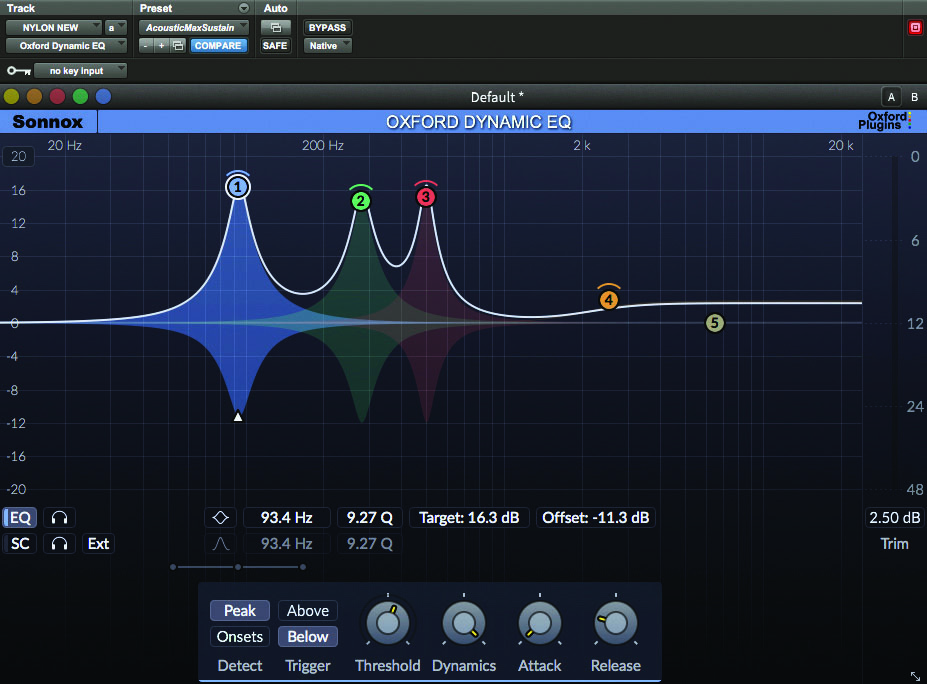Image resolution: width=927 pixels, height=684 pixels.
Task: Set Trigger to Above
Action: (x=307, y=611)
